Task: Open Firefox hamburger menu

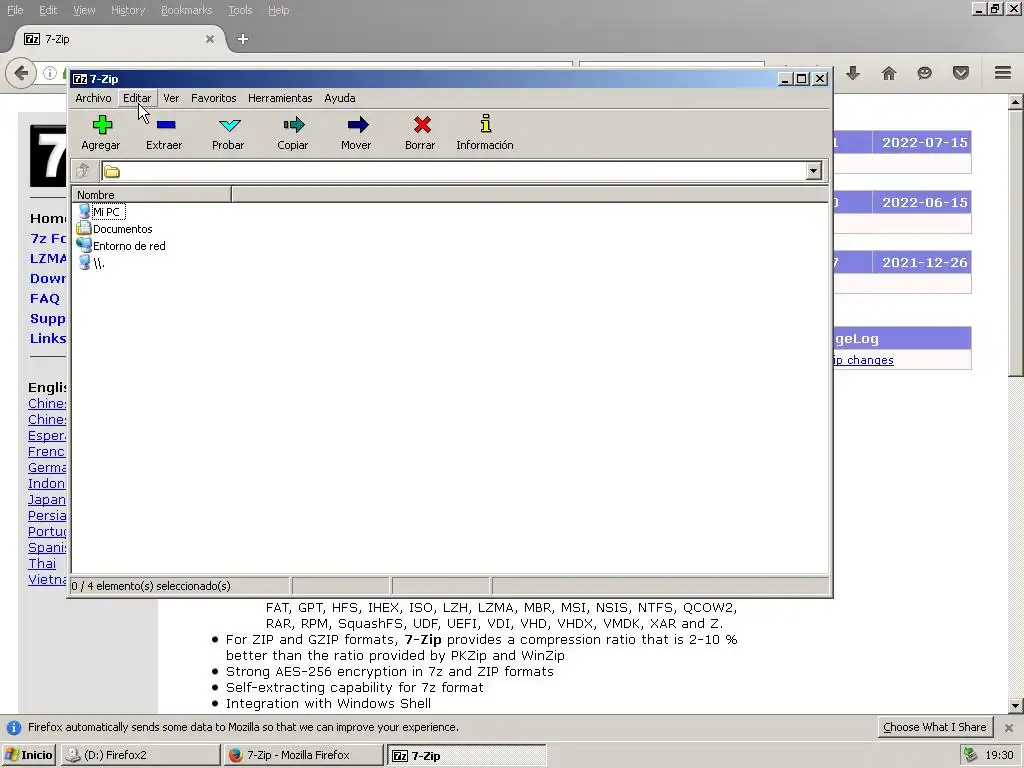Action: click(1003, 72)
